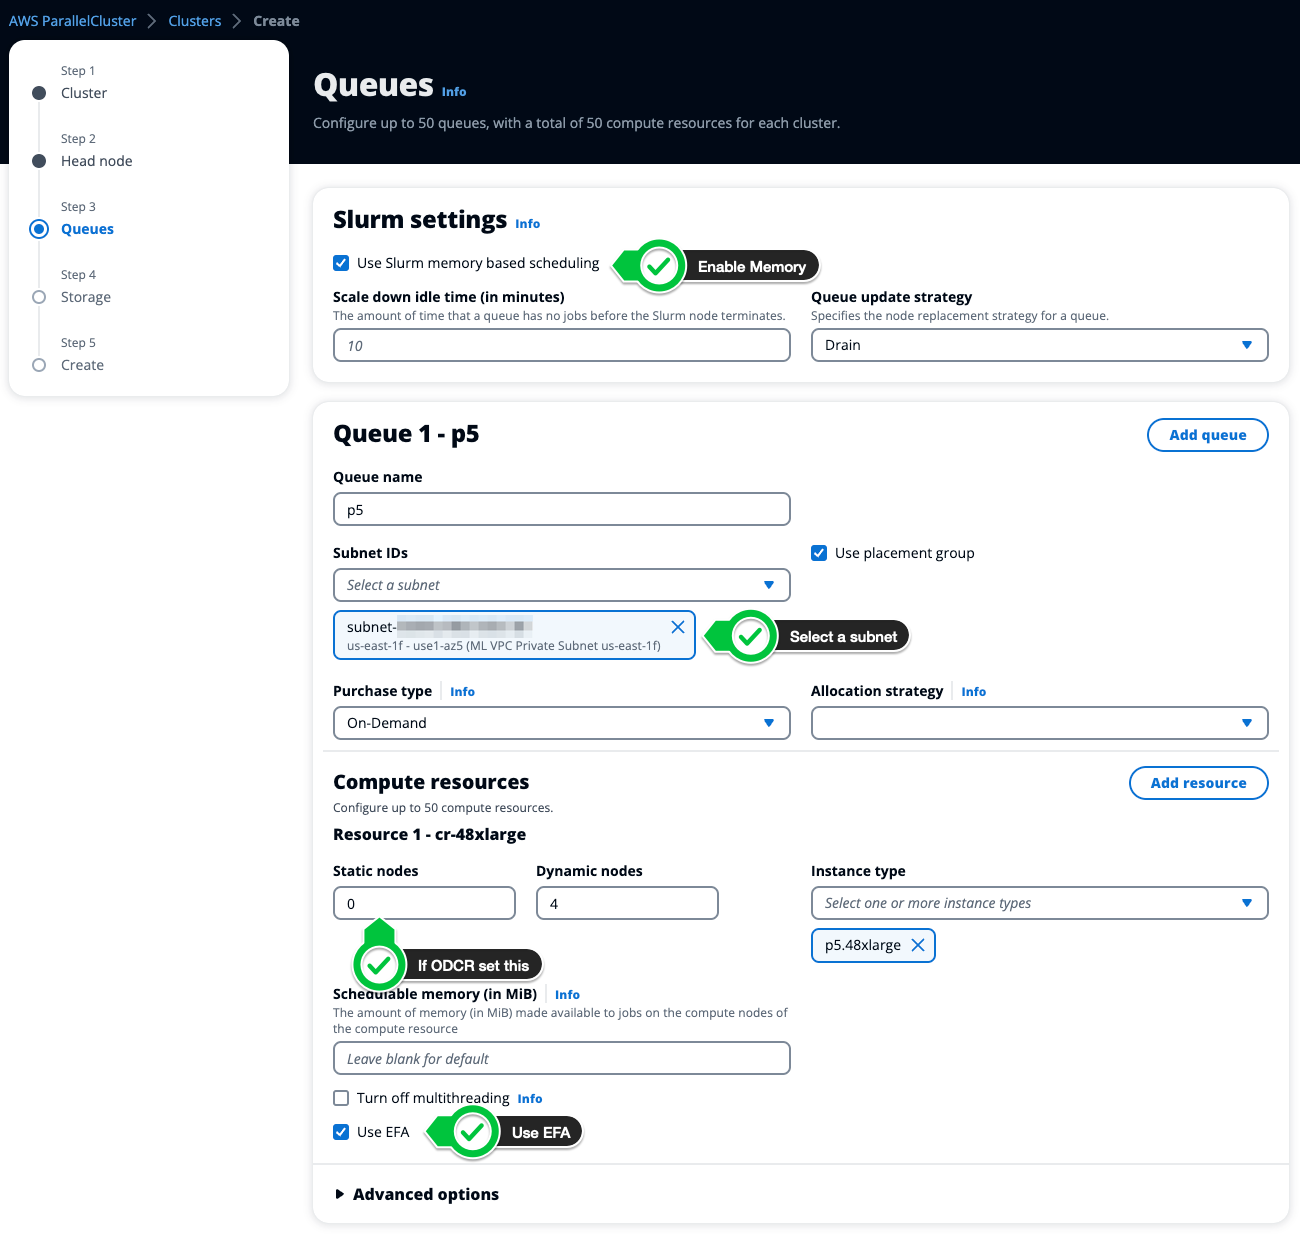Image resolution: width=1300 pixels, height=1234 pixels.
Task: Enable Turn off multithreading checkbox
Action: [341, 1098]
